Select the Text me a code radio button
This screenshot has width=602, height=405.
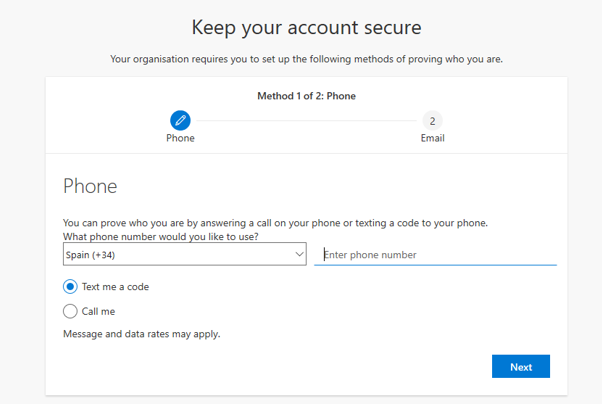[70, 287]
